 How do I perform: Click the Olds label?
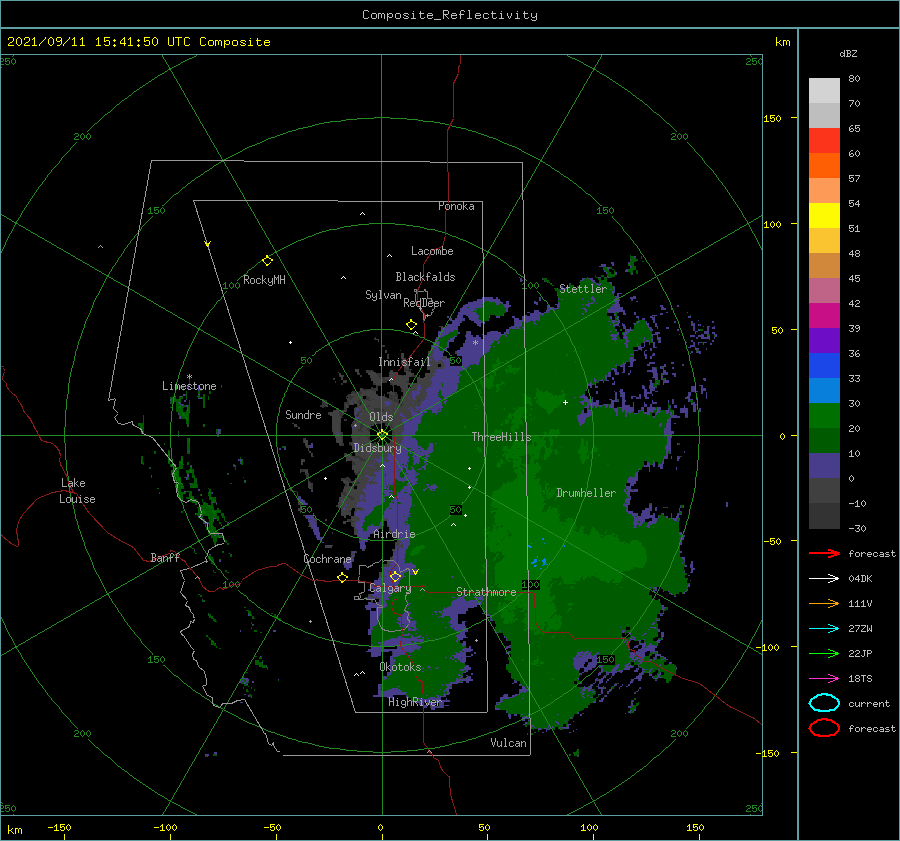[x=381, y=417]
